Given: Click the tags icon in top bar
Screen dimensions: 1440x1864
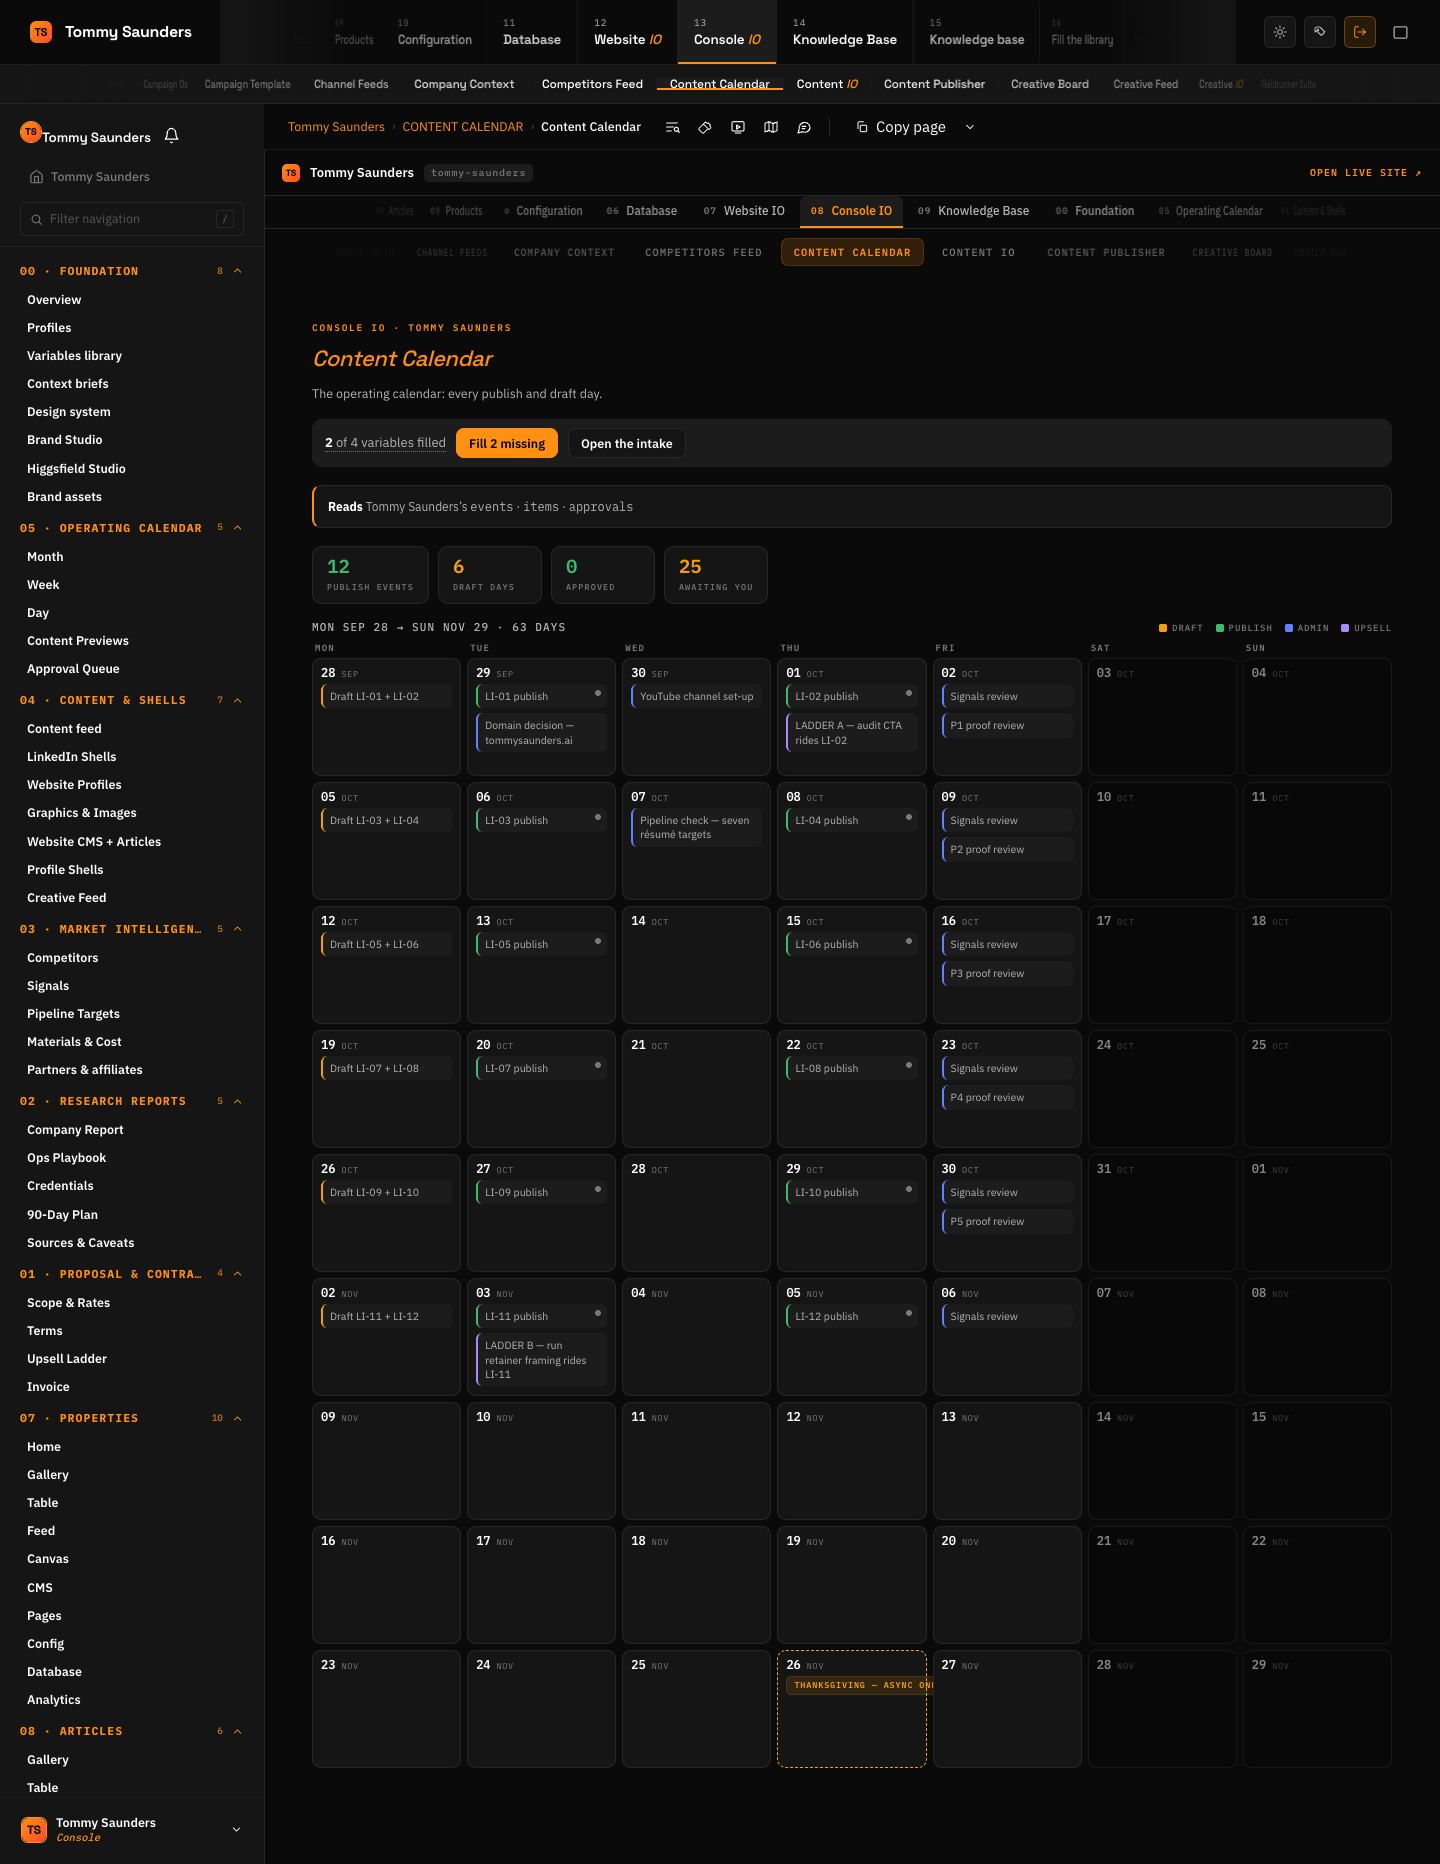Looking at the screenshot, I should pos(1320,32).
